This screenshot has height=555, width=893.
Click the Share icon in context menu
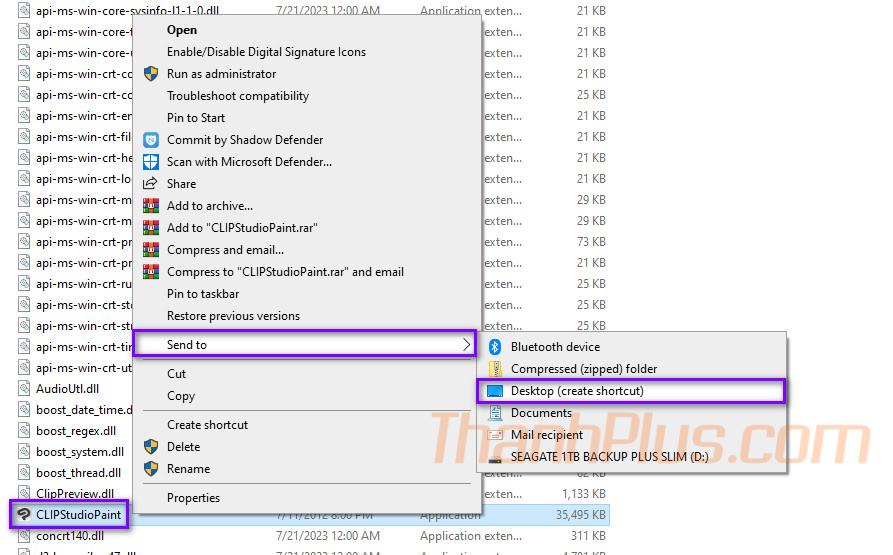(151, 184)
